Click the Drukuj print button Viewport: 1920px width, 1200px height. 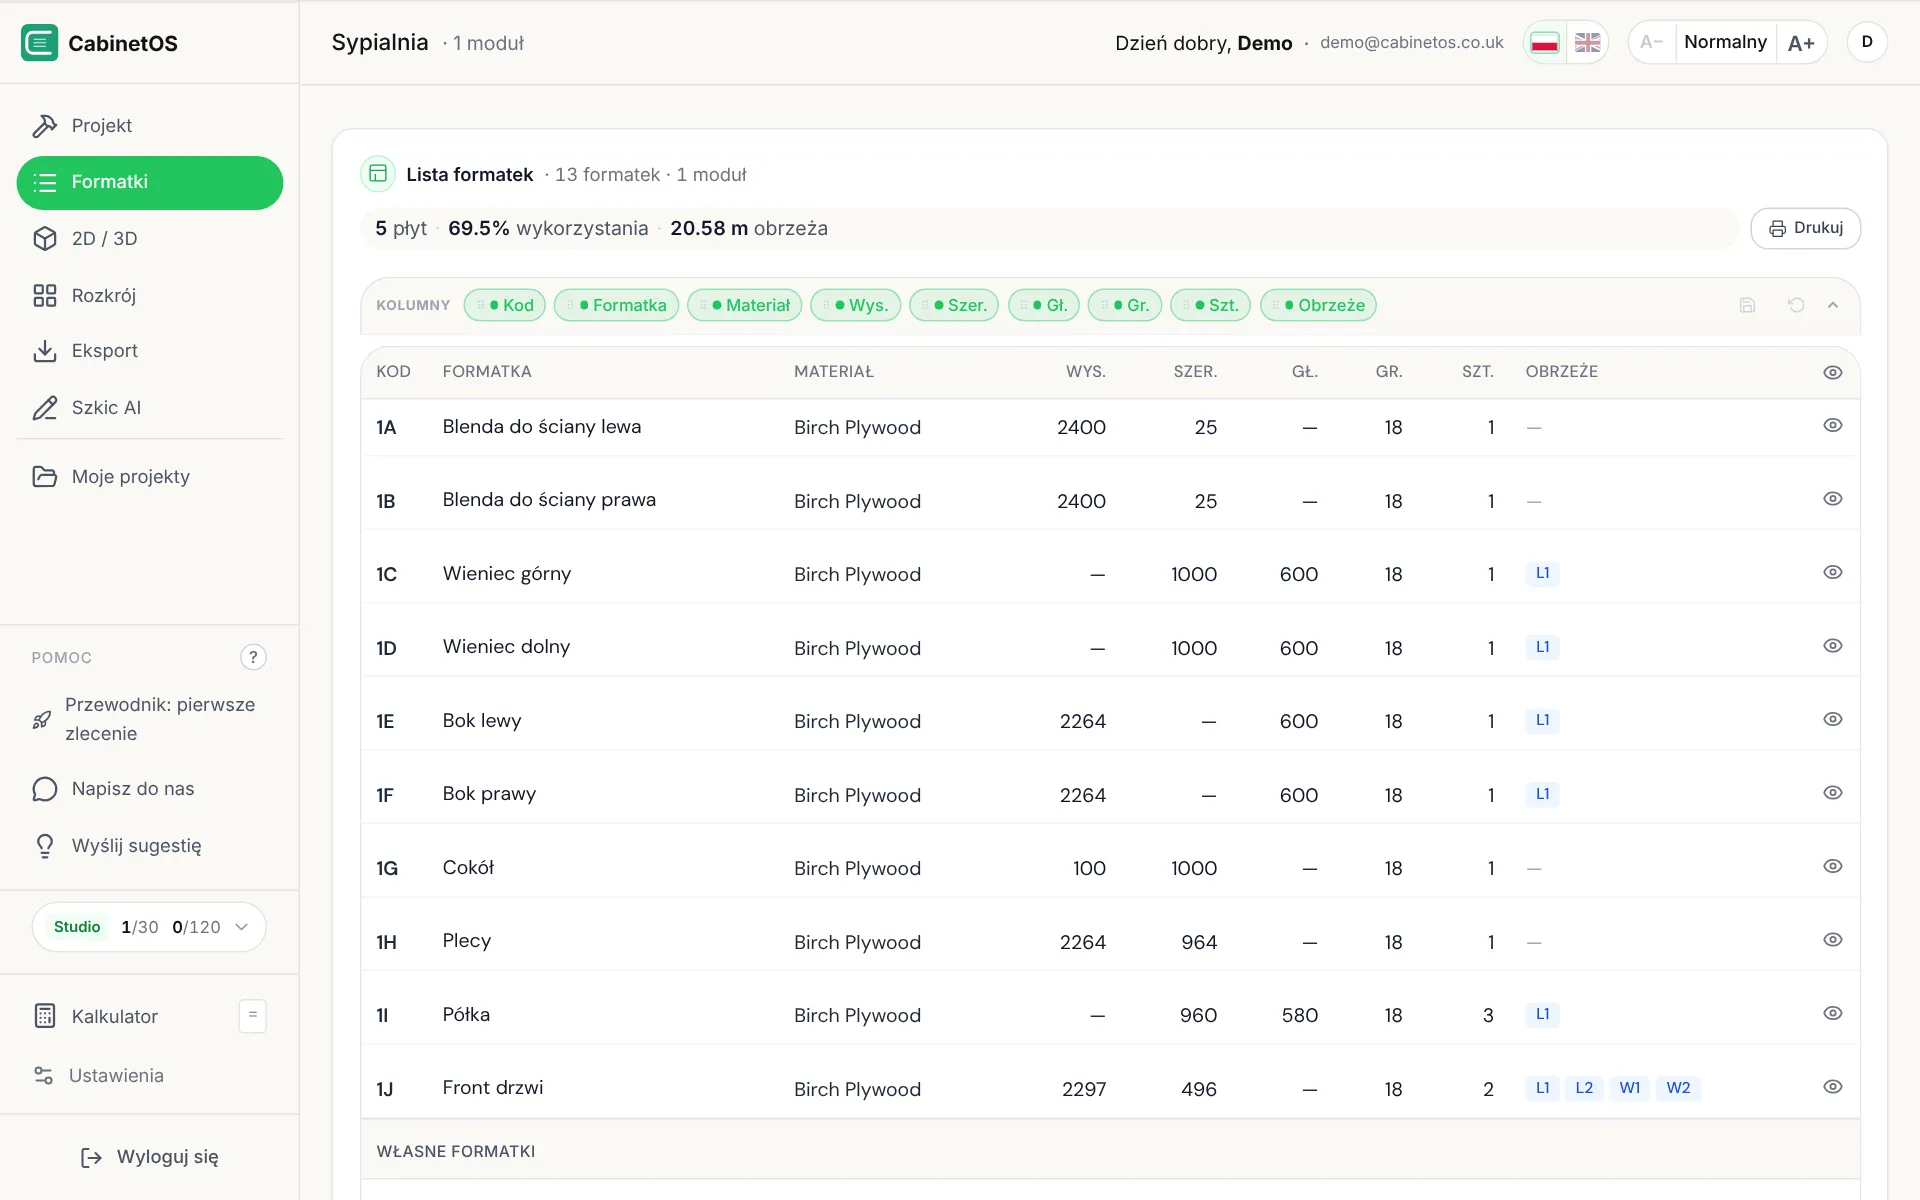tap(1805, 228)
